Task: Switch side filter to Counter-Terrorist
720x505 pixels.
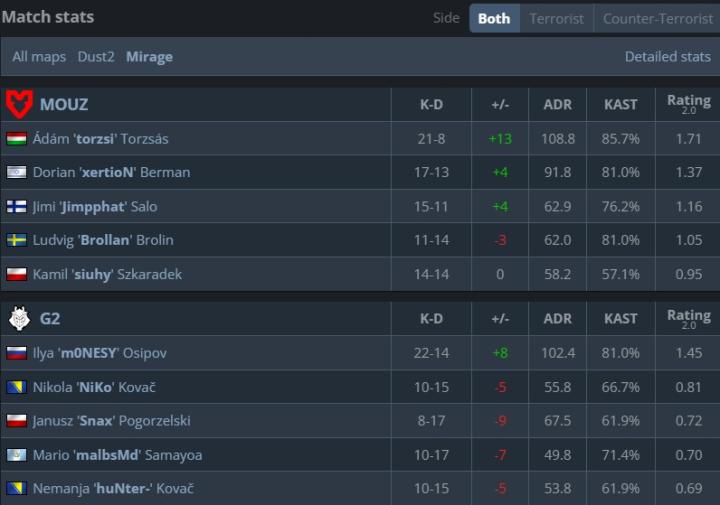Action: pos(657,18)
